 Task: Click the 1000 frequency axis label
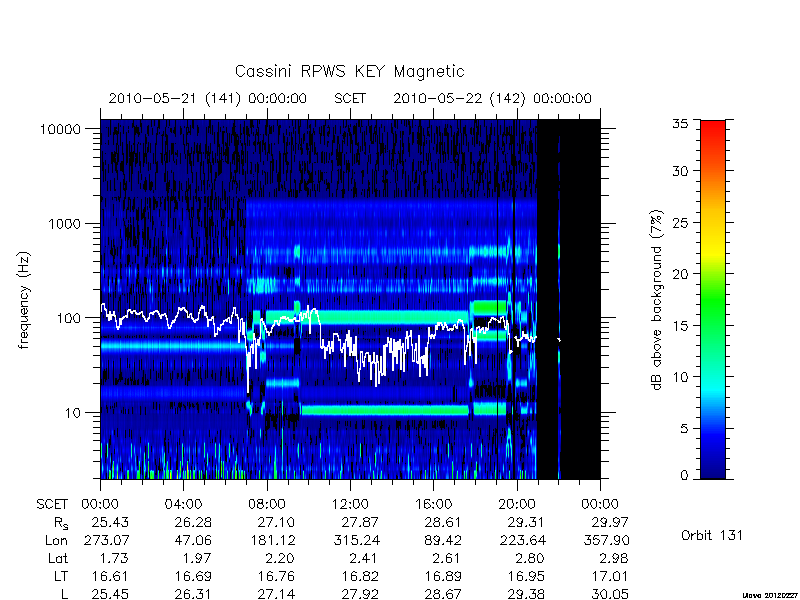click(65, 223)
